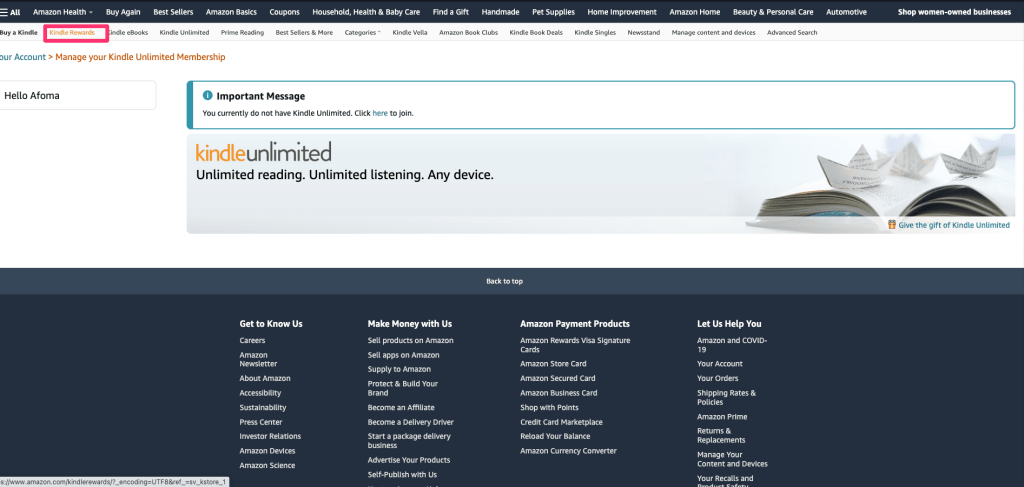Click the kindleunlimited logo banner
1024x487 pixels.
[263, 151]
